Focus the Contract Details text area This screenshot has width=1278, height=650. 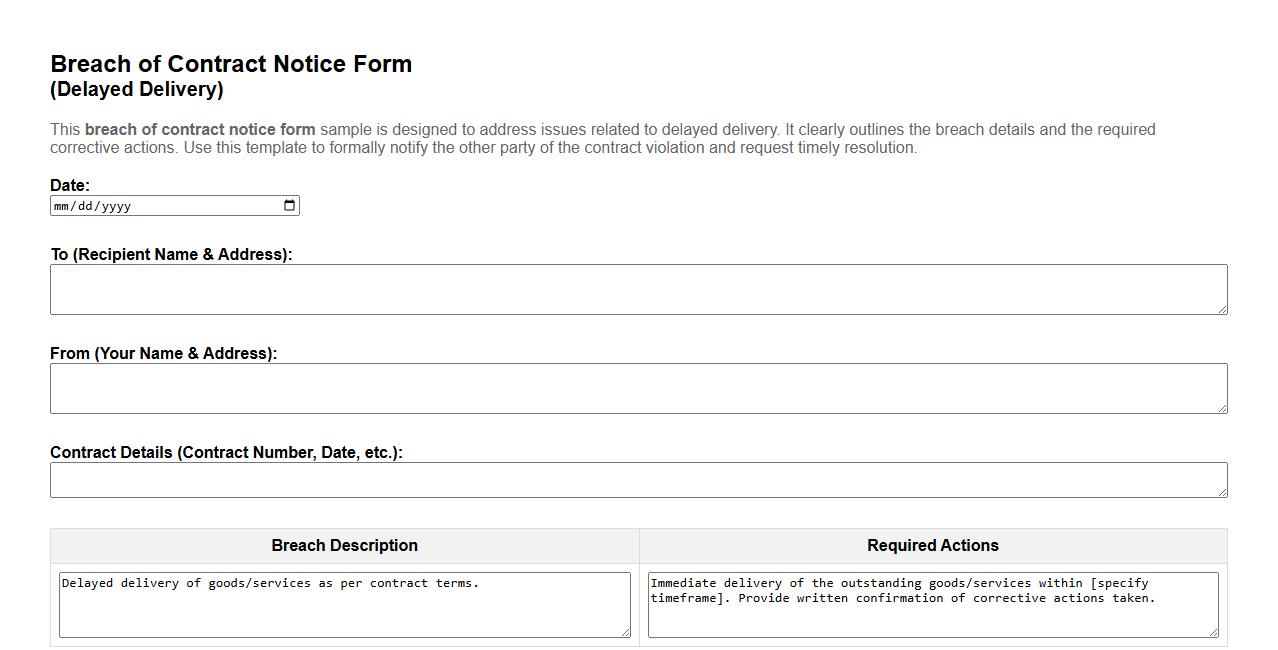click(638, 479)
